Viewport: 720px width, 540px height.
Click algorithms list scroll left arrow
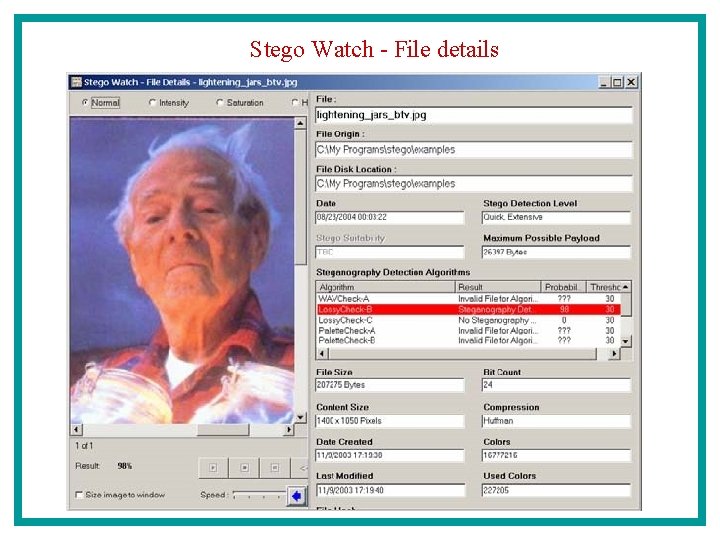click(x=322, y=354)
